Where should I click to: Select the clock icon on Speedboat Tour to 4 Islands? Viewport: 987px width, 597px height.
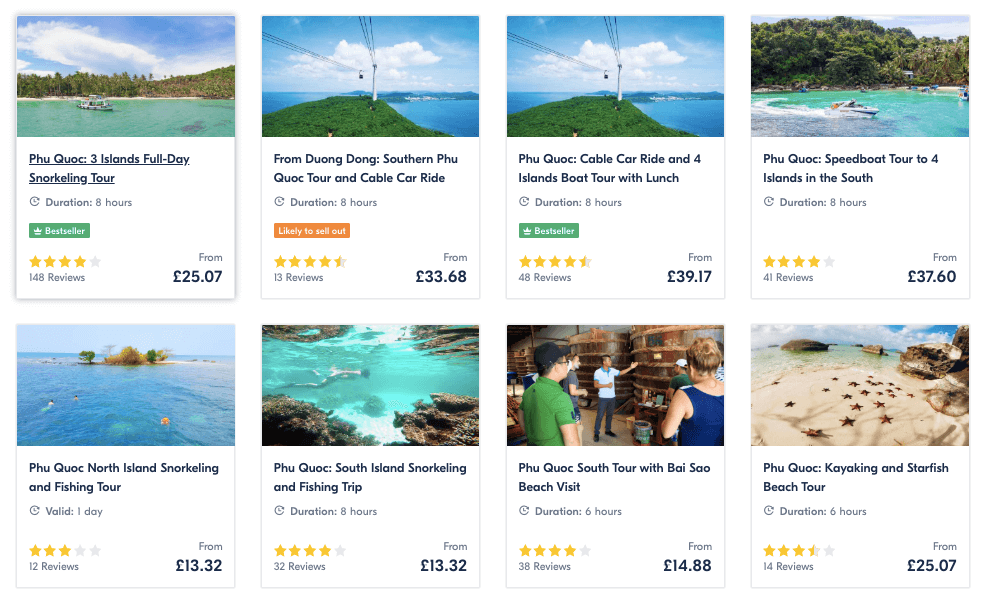(767, 202)
